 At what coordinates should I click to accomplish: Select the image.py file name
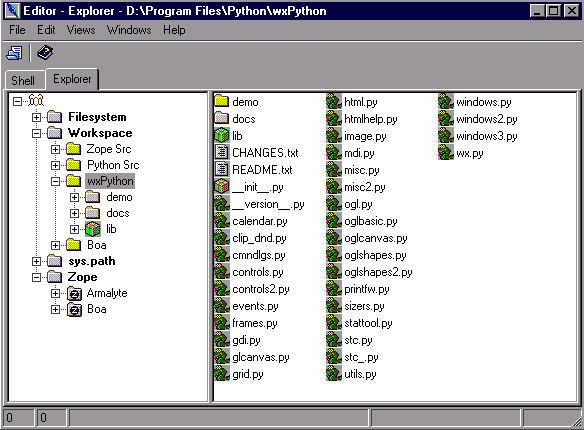tap(365, 136)
